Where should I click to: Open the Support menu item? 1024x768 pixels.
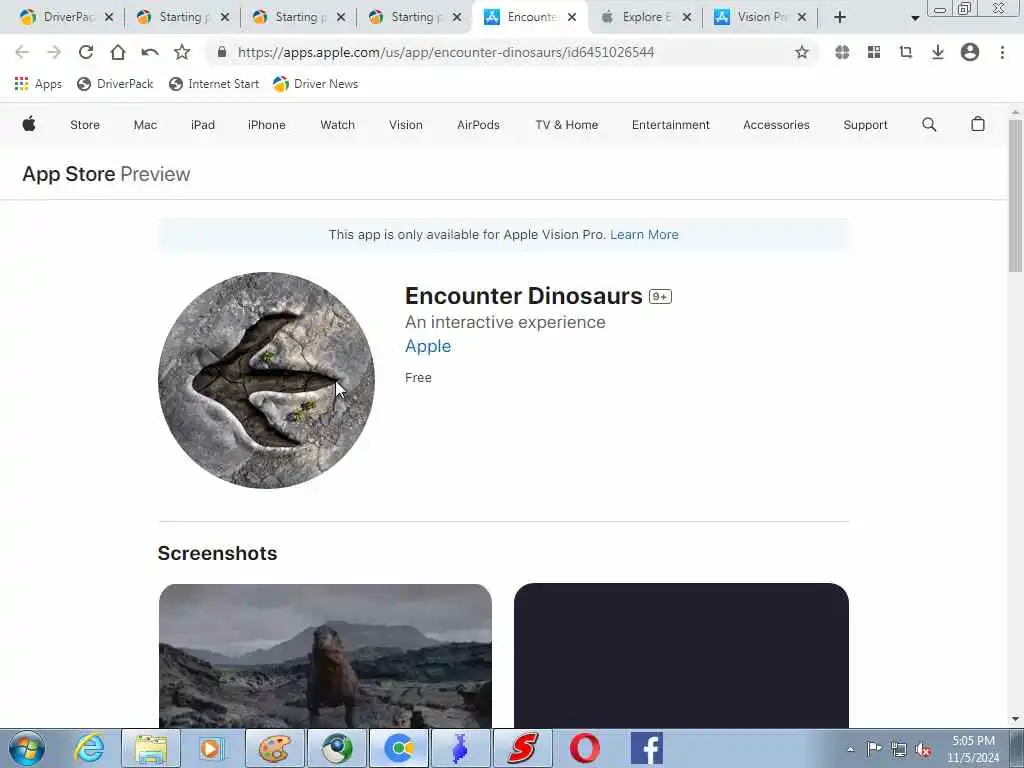[865, 125]
